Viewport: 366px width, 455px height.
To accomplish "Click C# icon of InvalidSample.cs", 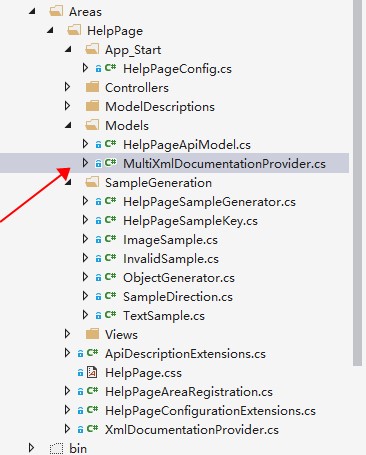I will (110, 258).
